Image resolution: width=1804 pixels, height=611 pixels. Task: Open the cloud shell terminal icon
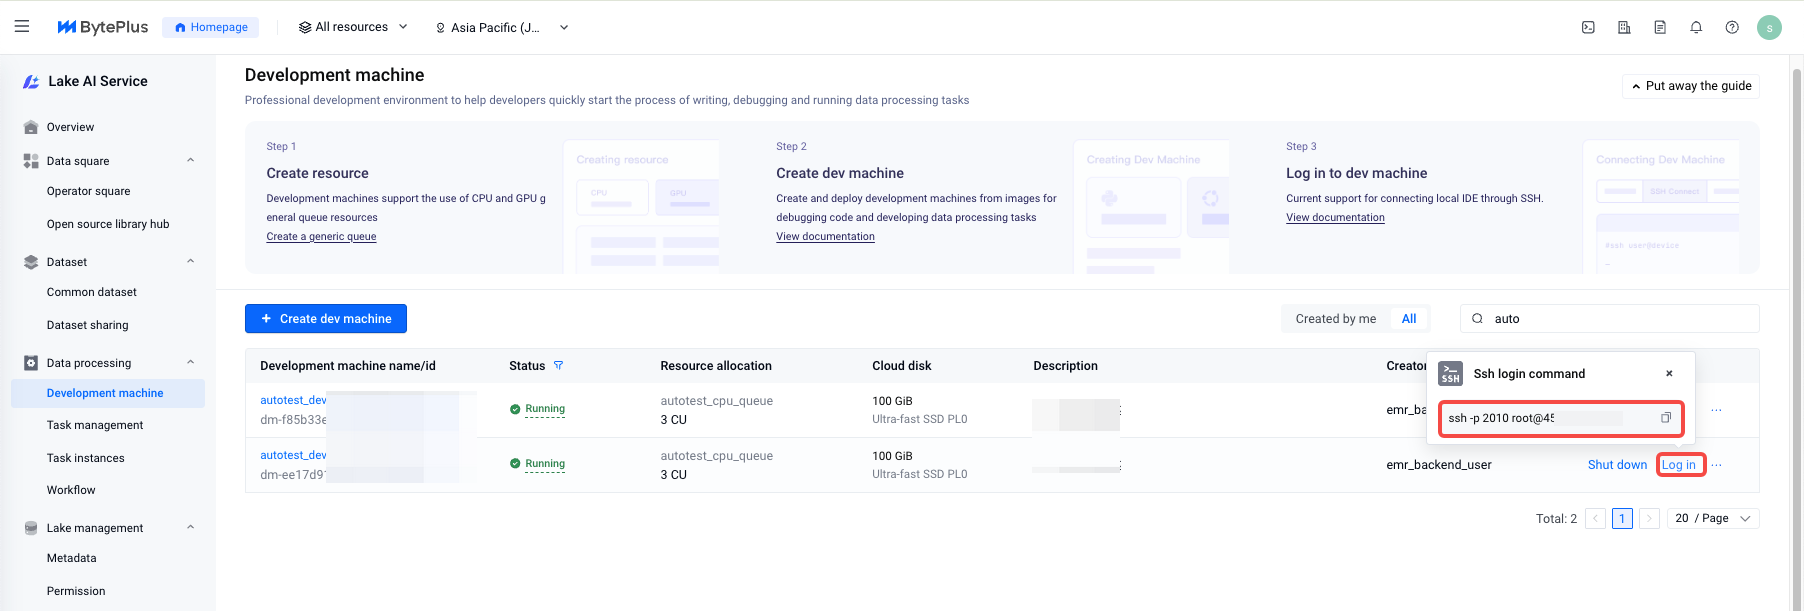pyautogui.click(x=1588, y=27)
